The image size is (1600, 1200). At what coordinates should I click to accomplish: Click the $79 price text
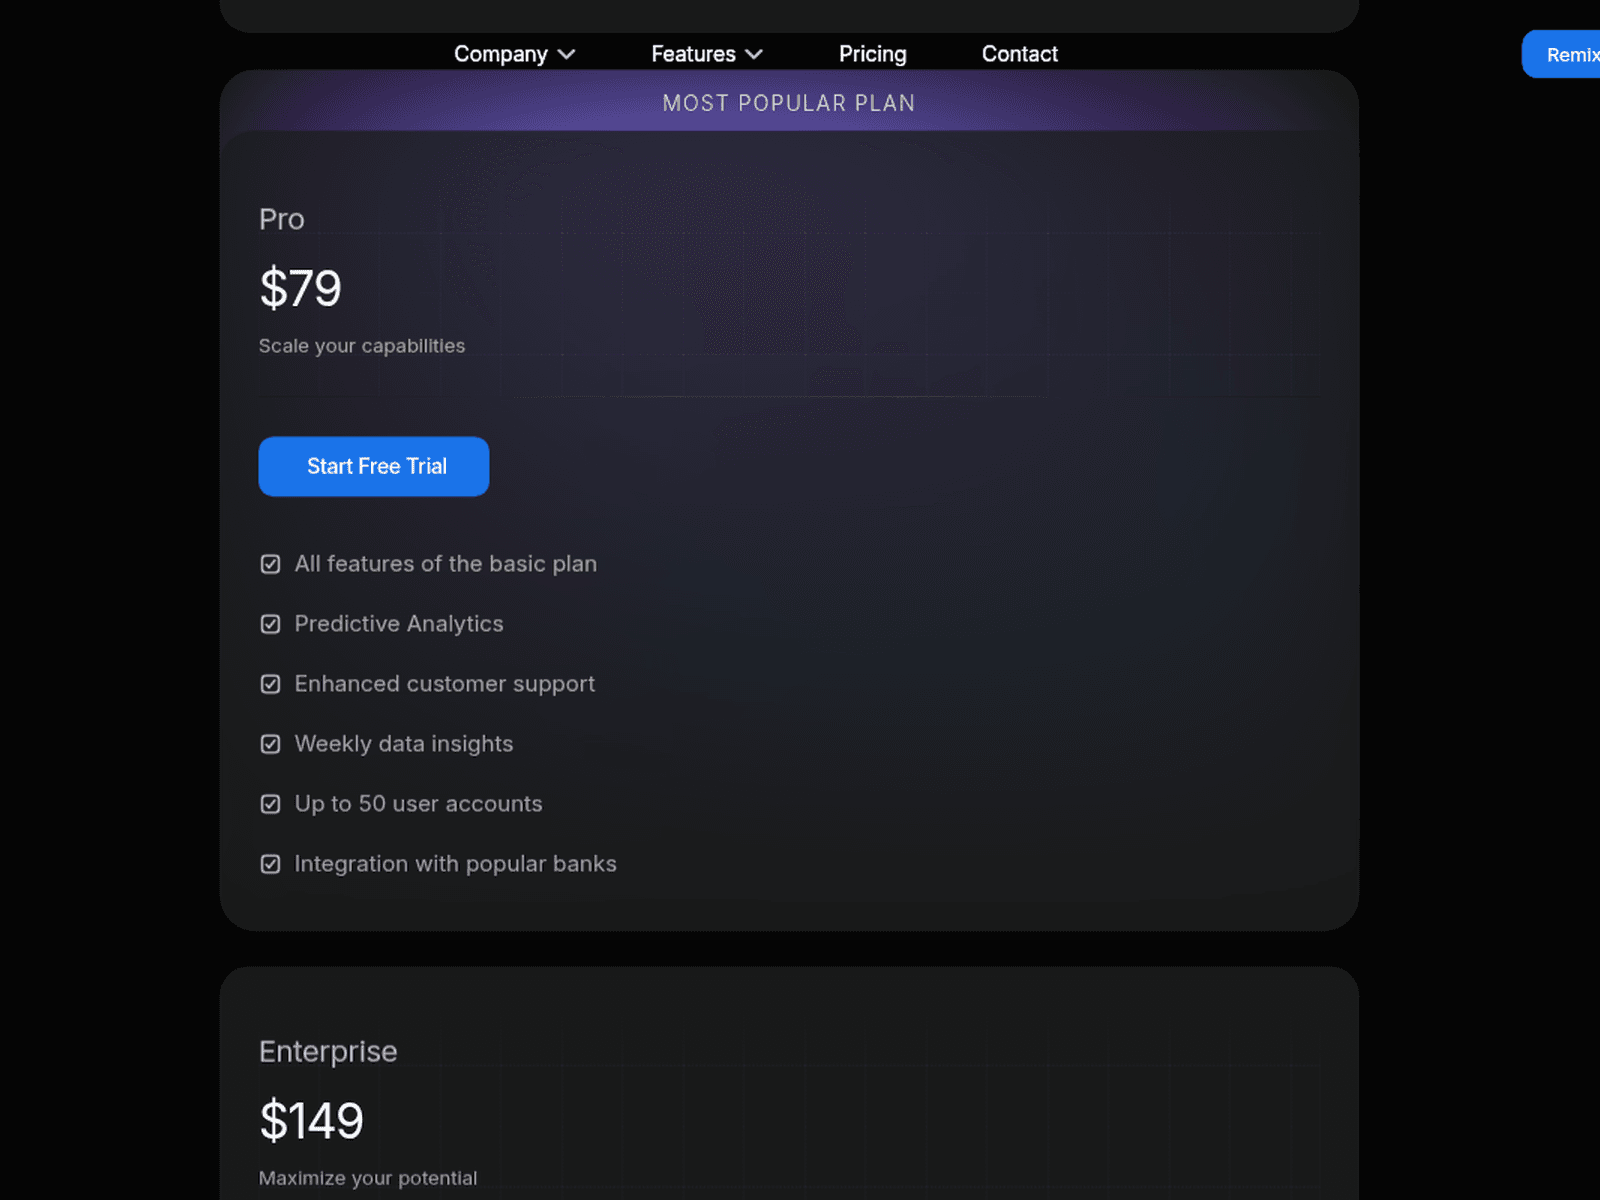(x=300, y=288)
